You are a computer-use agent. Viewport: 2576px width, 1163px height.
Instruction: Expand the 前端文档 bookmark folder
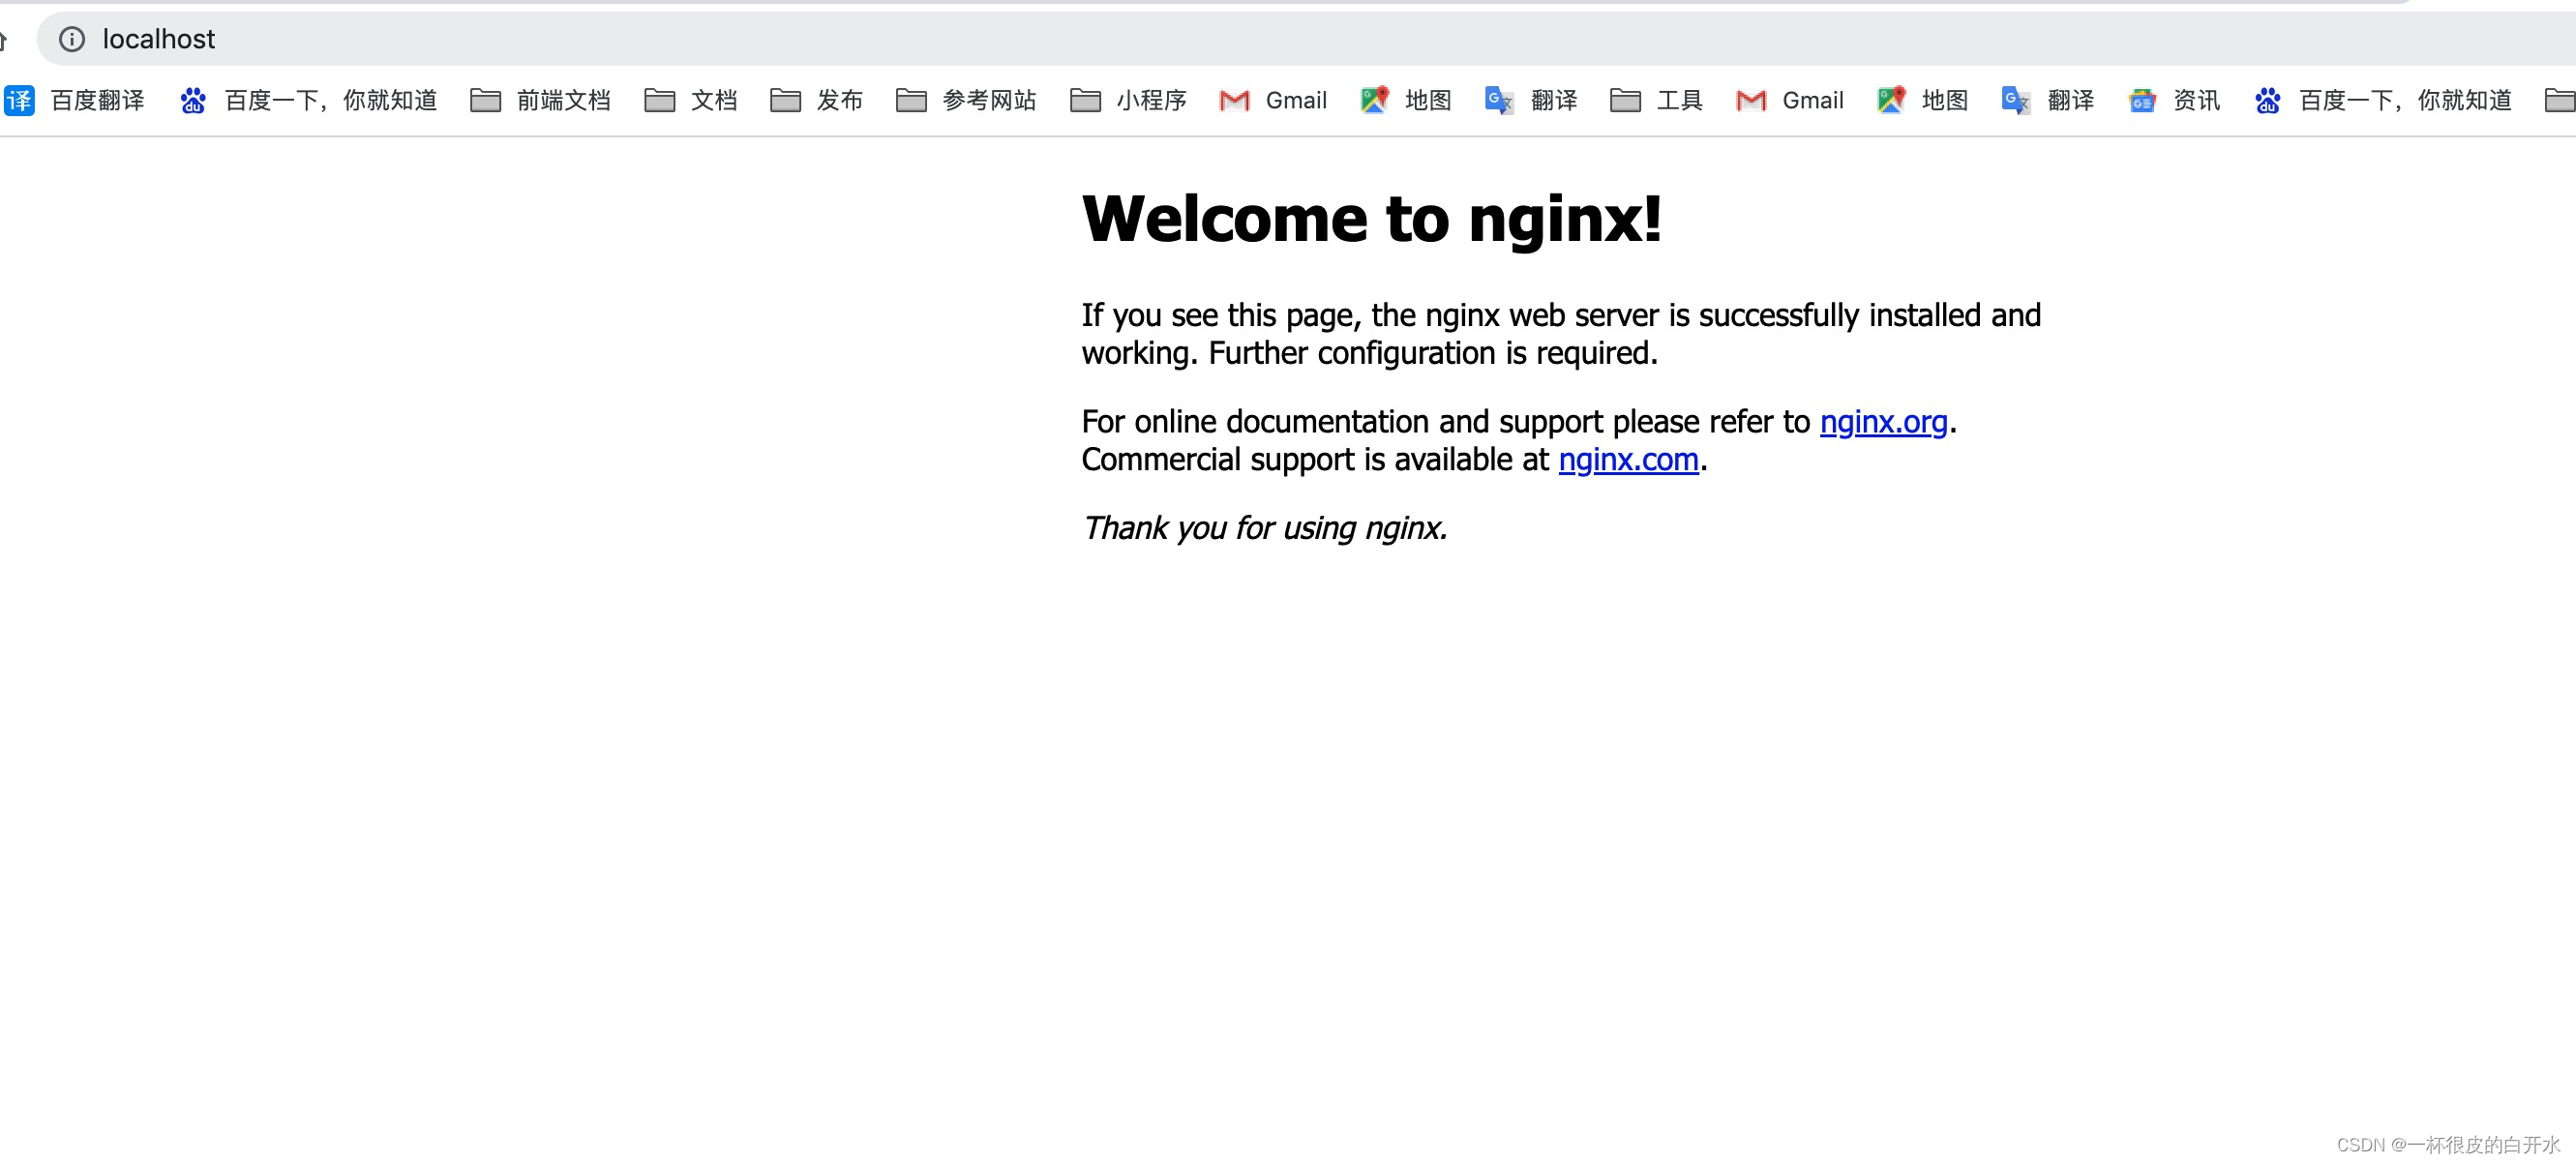[486, 100]
